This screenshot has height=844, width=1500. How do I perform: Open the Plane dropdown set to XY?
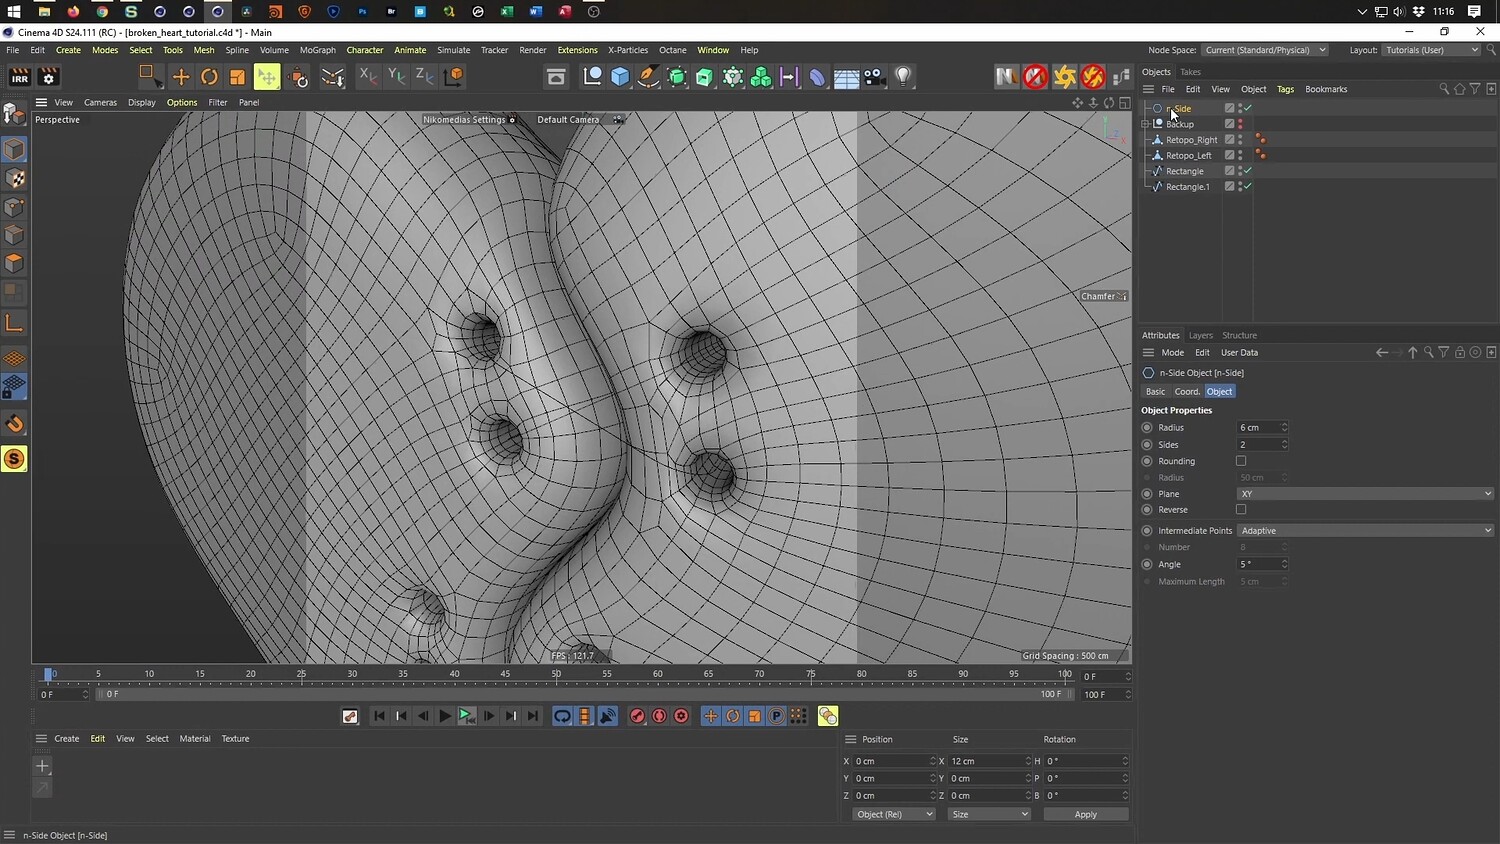click(1364, 494)
